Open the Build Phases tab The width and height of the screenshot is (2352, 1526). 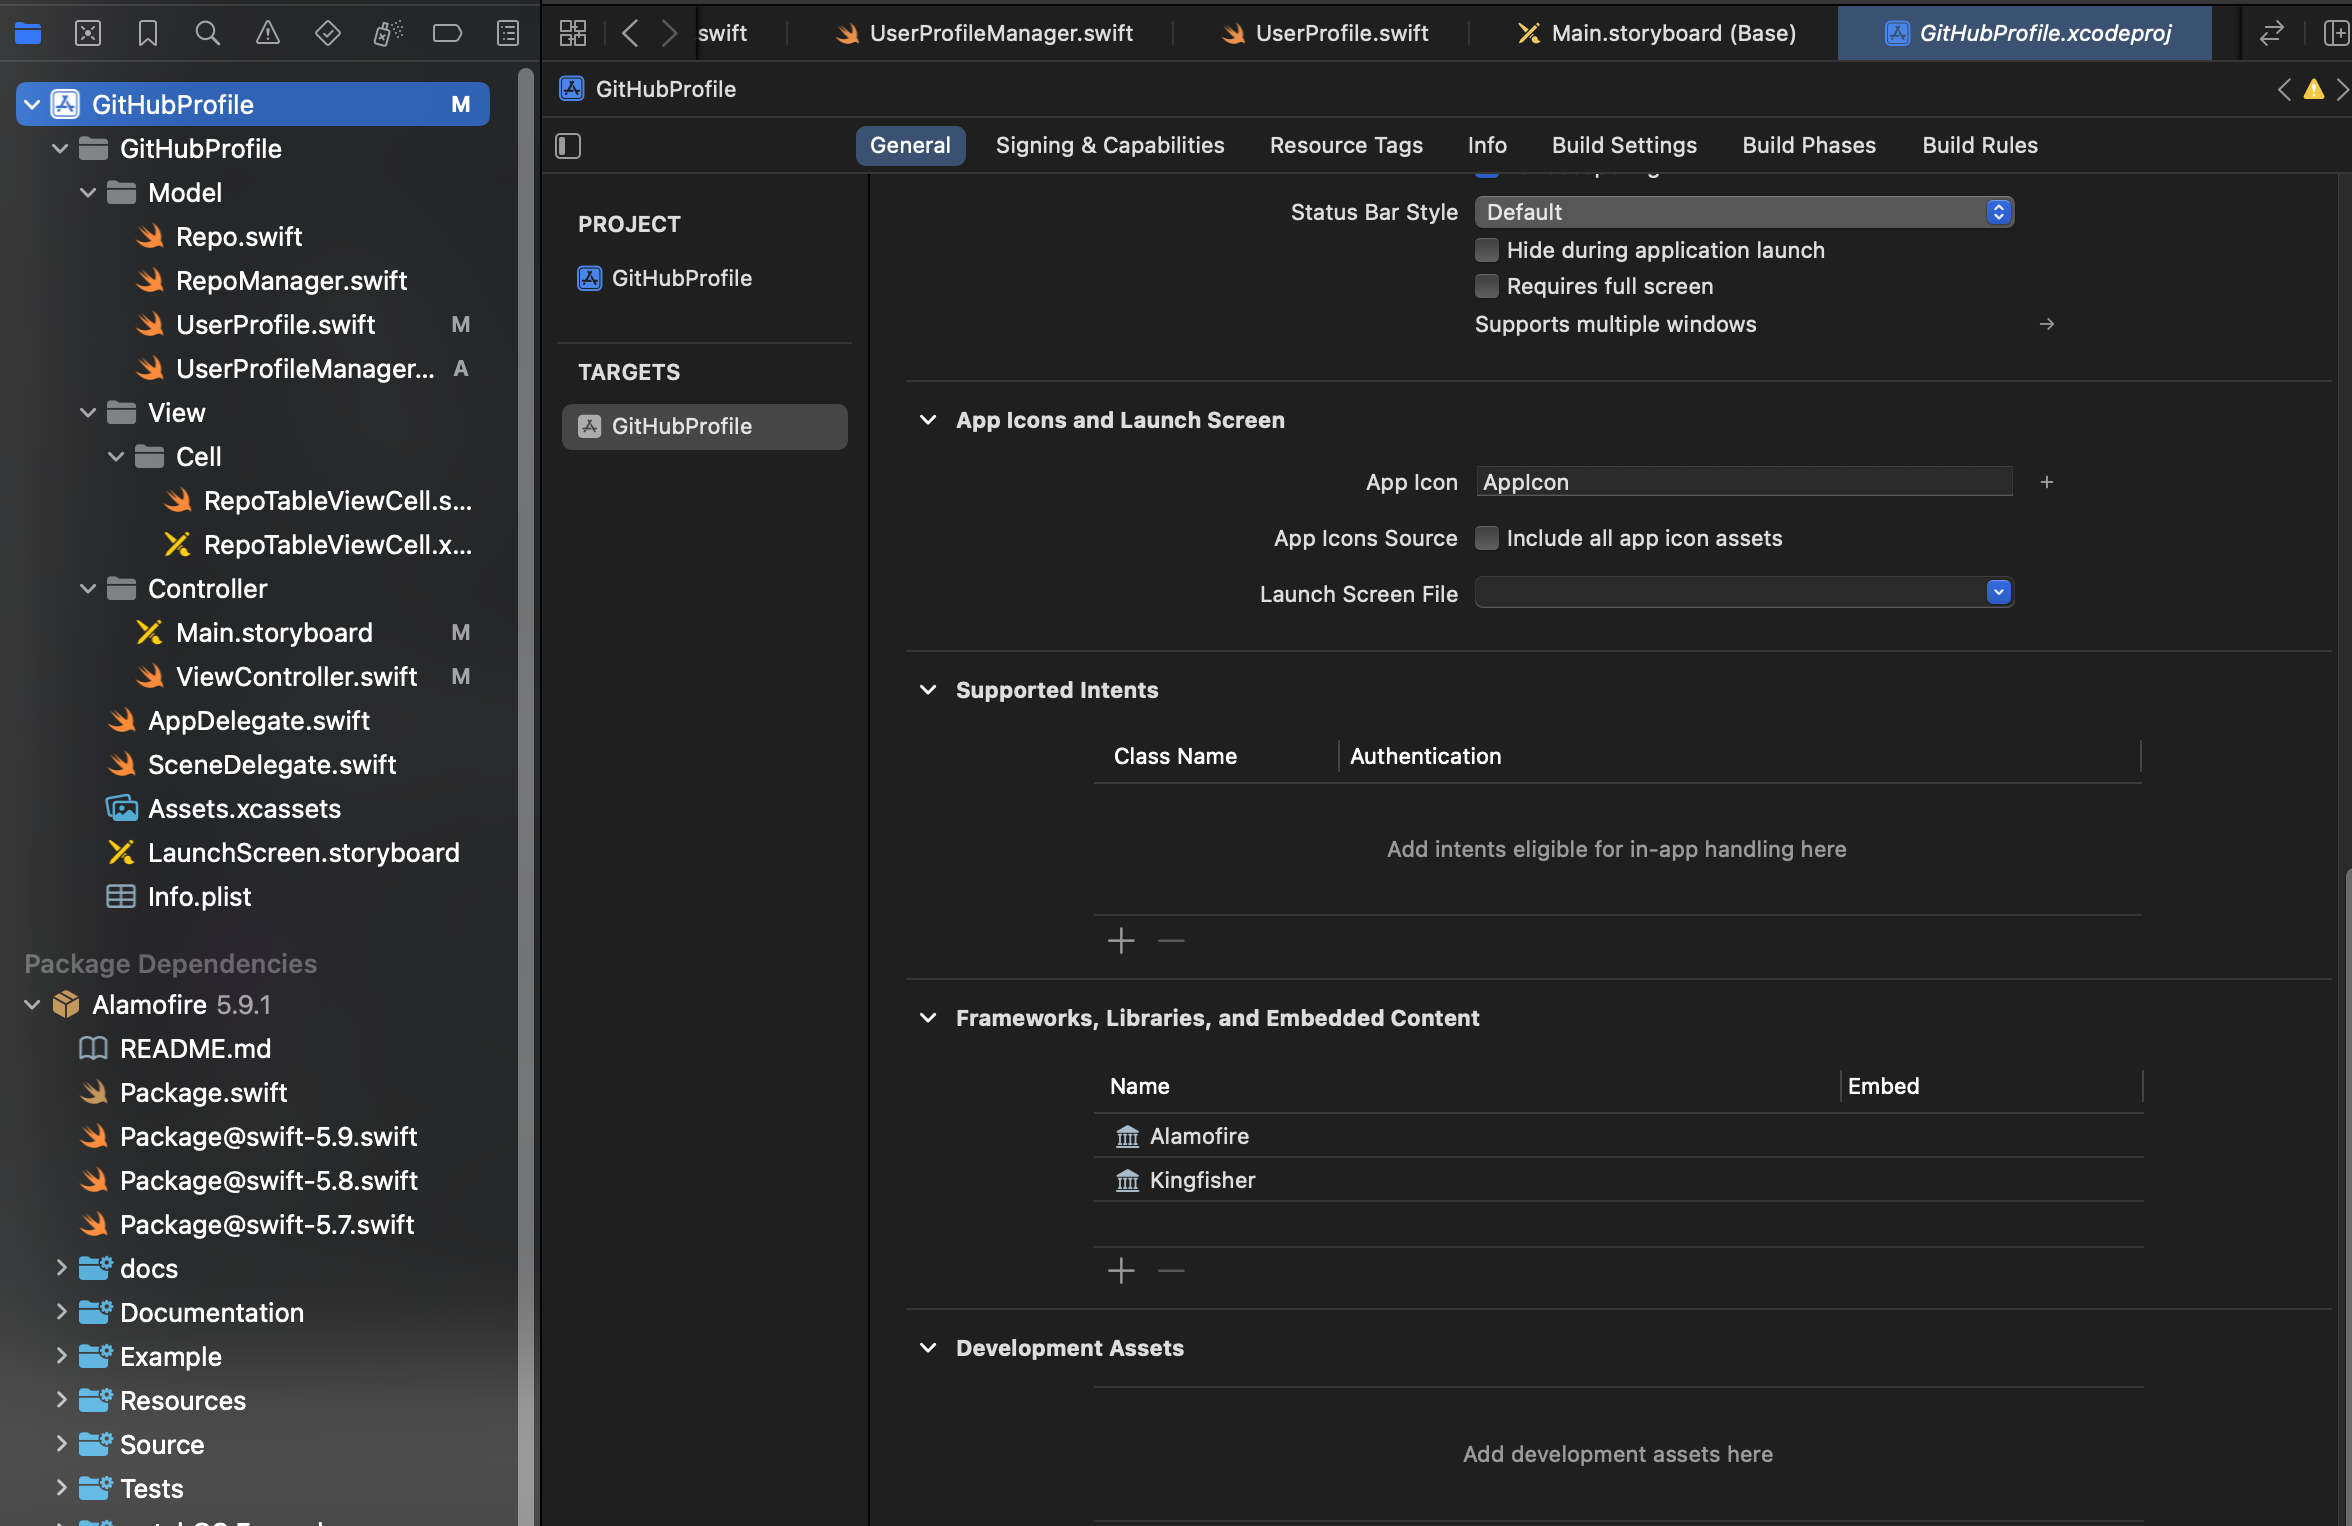(x=1809, y=145)
